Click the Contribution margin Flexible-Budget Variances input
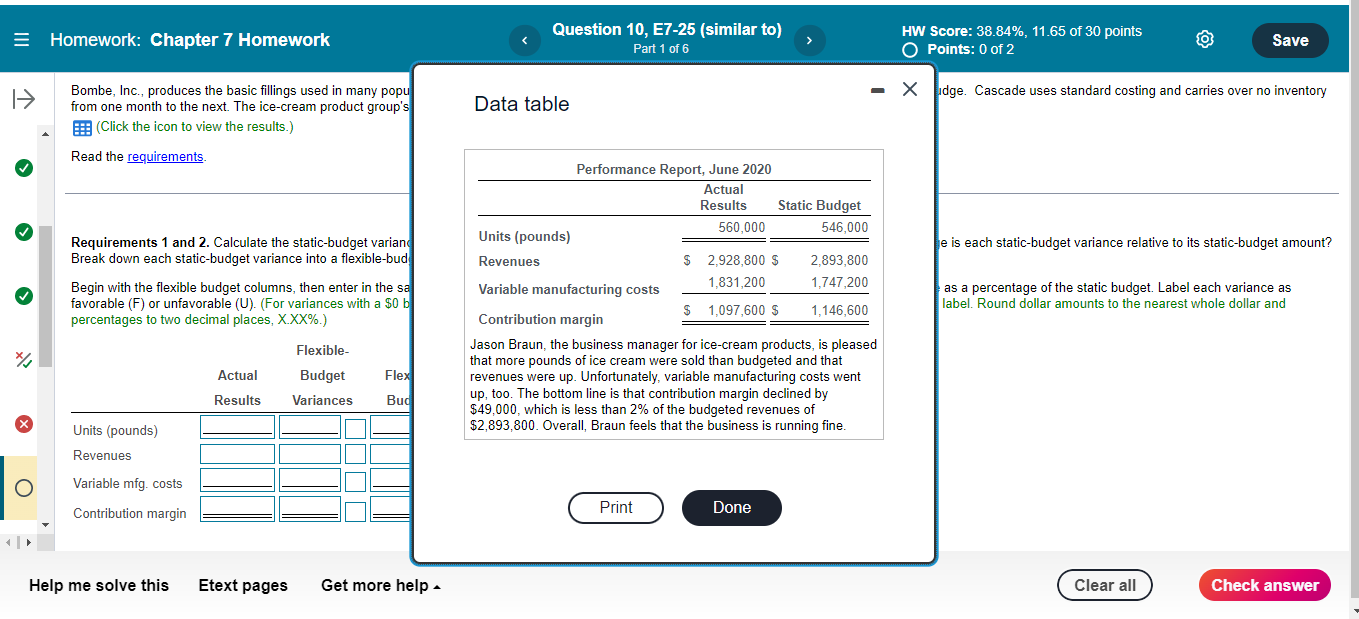 310,510
